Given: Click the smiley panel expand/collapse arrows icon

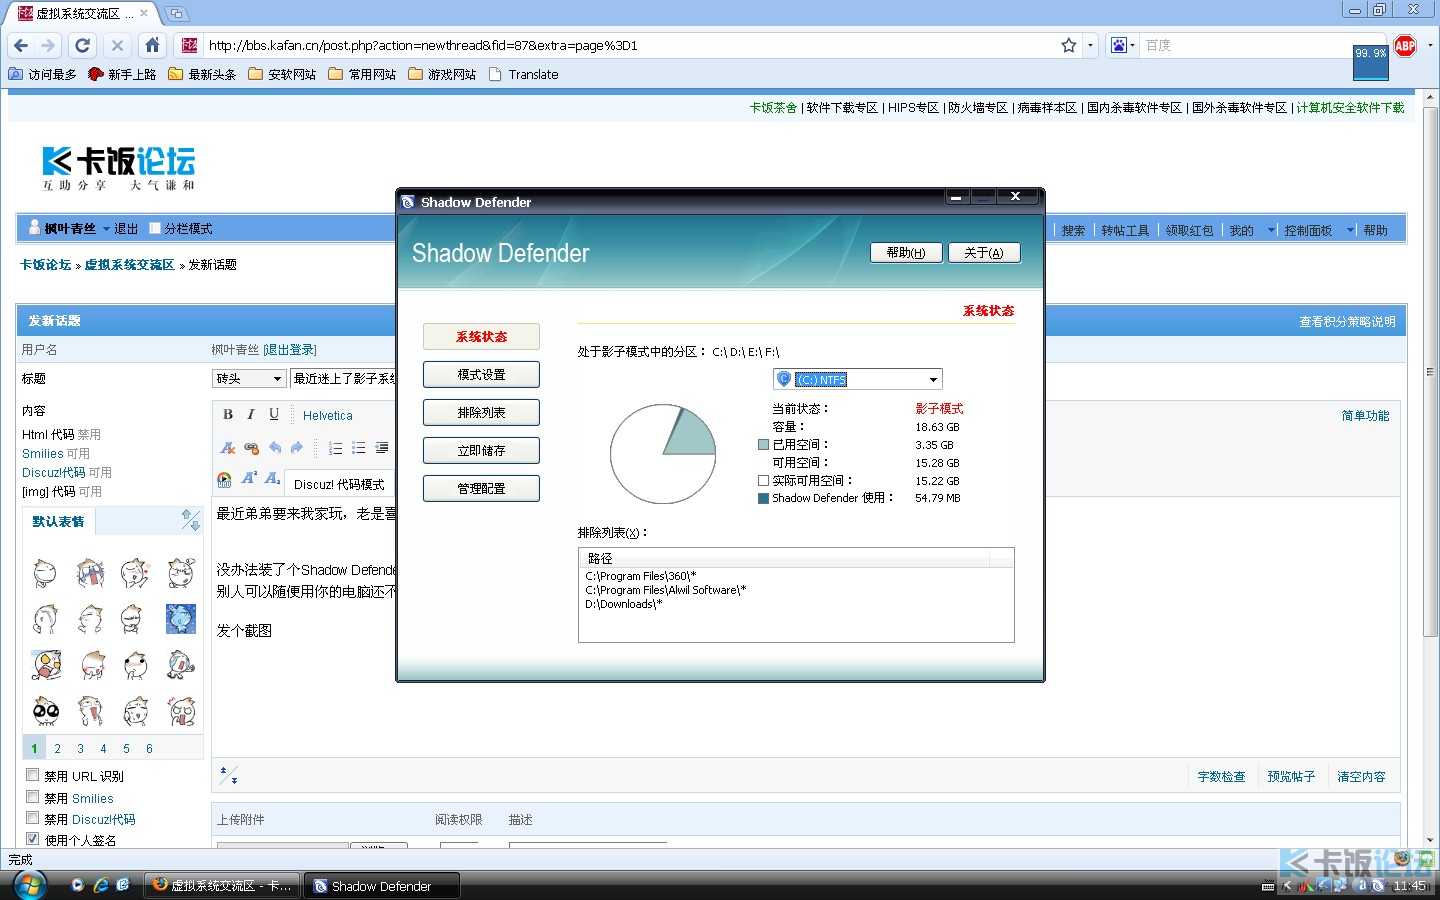Looking at the screenshot, I should 190,520.
